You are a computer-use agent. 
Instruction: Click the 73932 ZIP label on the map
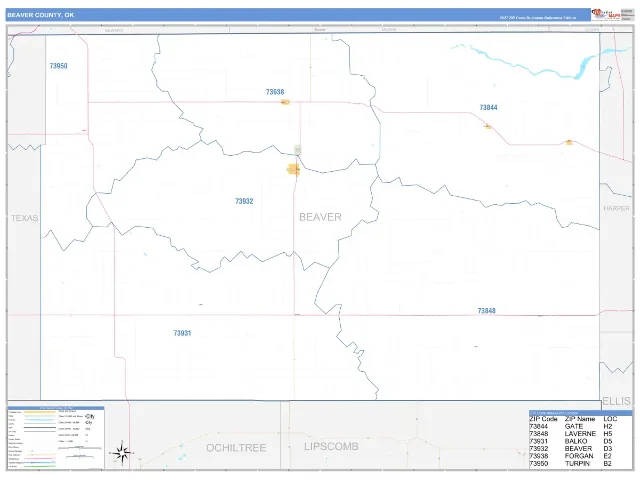coord(244,201)
